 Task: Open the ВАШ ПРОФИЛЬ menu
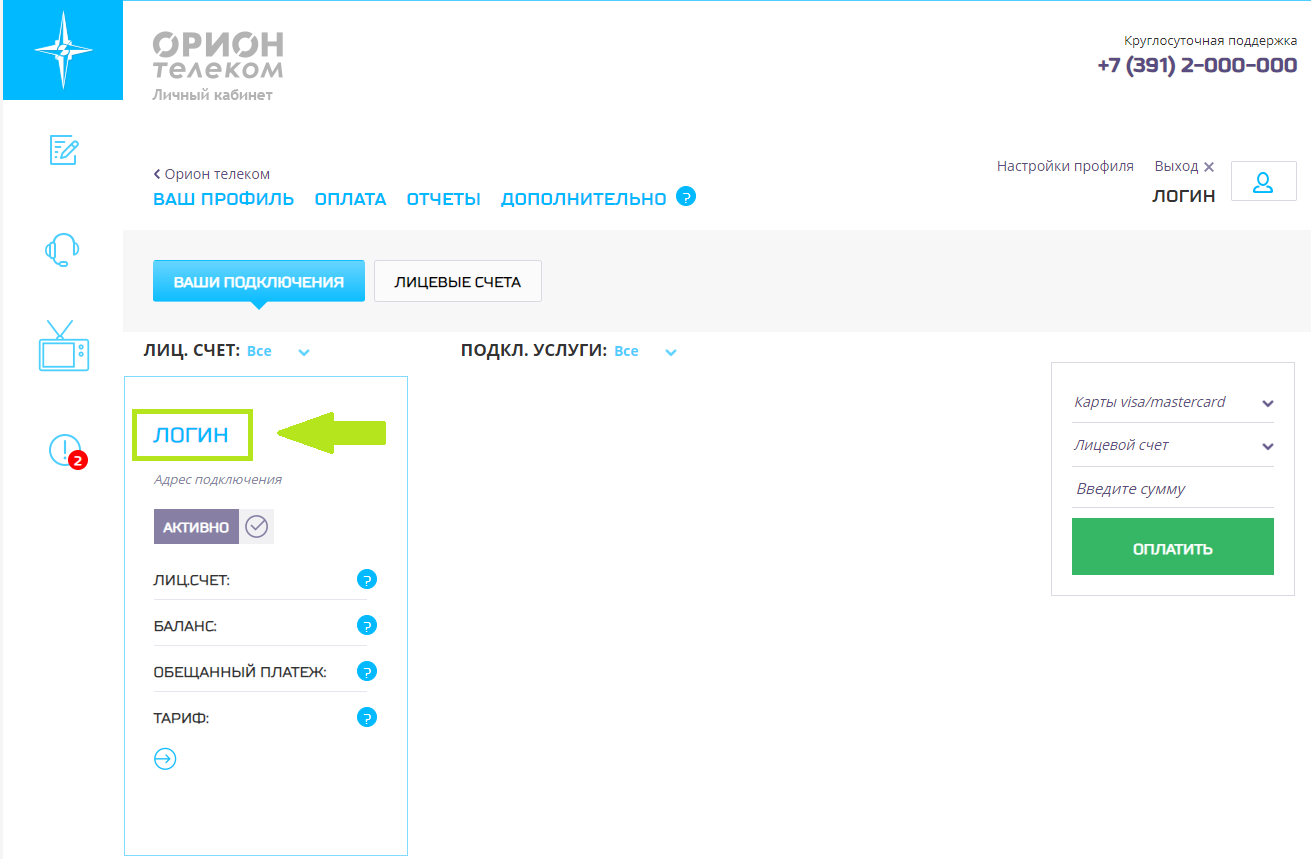click(224, 199)
